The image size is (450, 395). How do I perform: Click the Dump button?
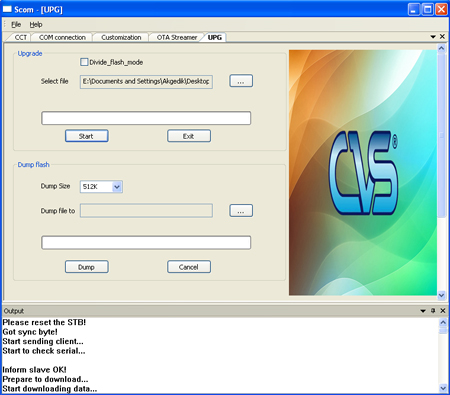[x=87, y=267]
